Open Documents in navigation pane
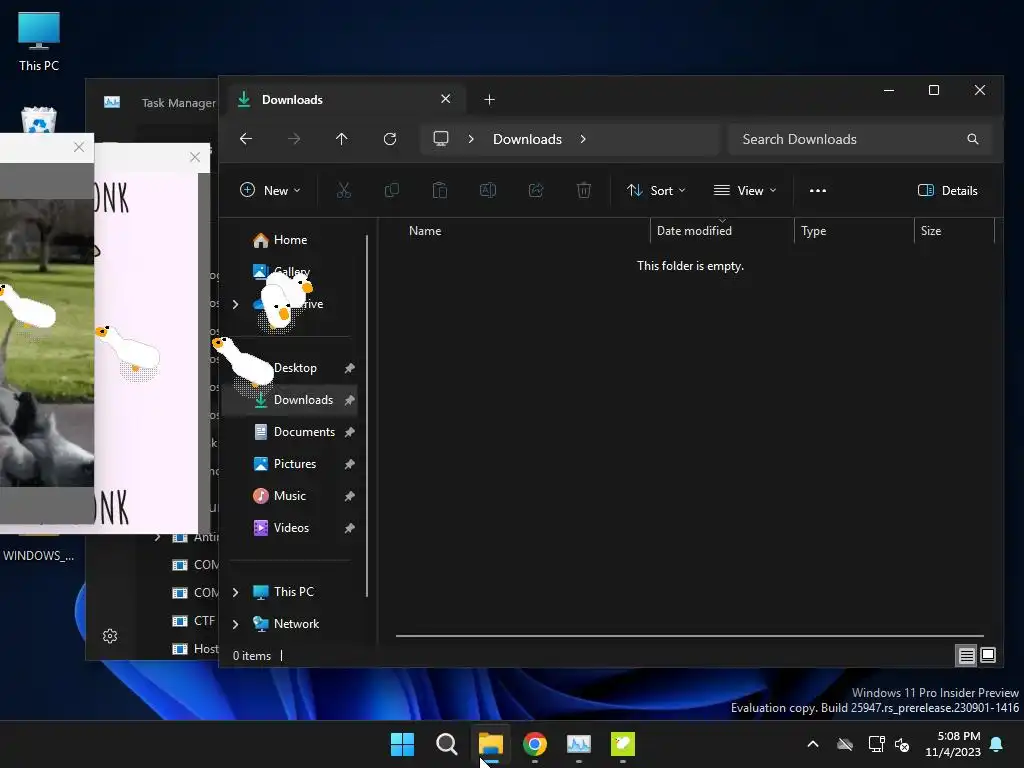The width and height of the screenshot is (1024, 768). click(304, 432)
